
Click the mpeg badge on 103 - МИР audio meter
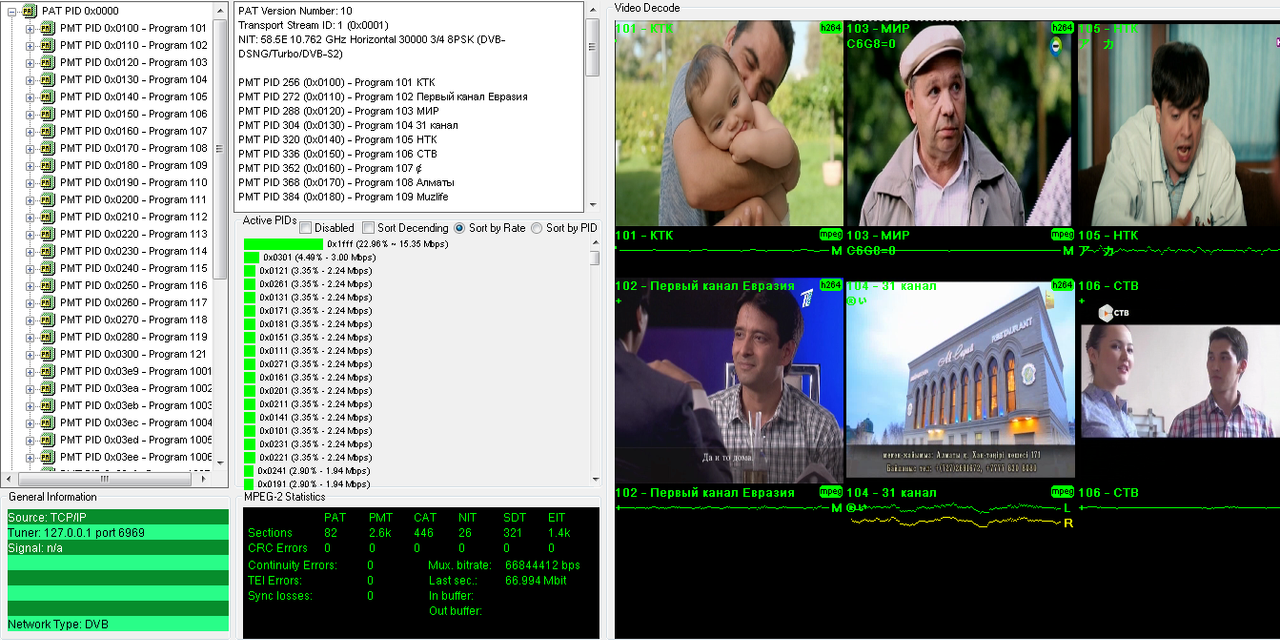[x=1062, y=235]
